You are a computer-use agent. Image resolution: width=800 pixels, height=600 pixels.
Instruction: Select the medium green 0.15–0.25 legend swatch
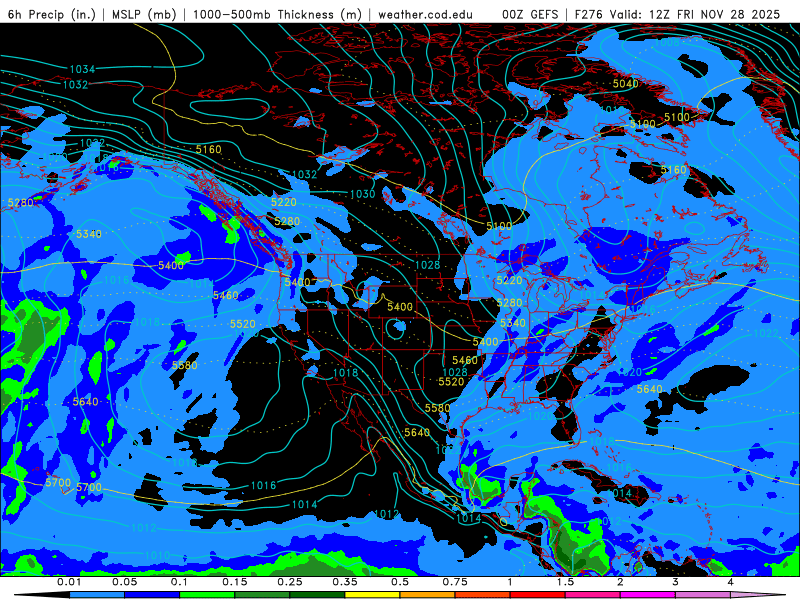pyautogui.click(x=262, y=595)
